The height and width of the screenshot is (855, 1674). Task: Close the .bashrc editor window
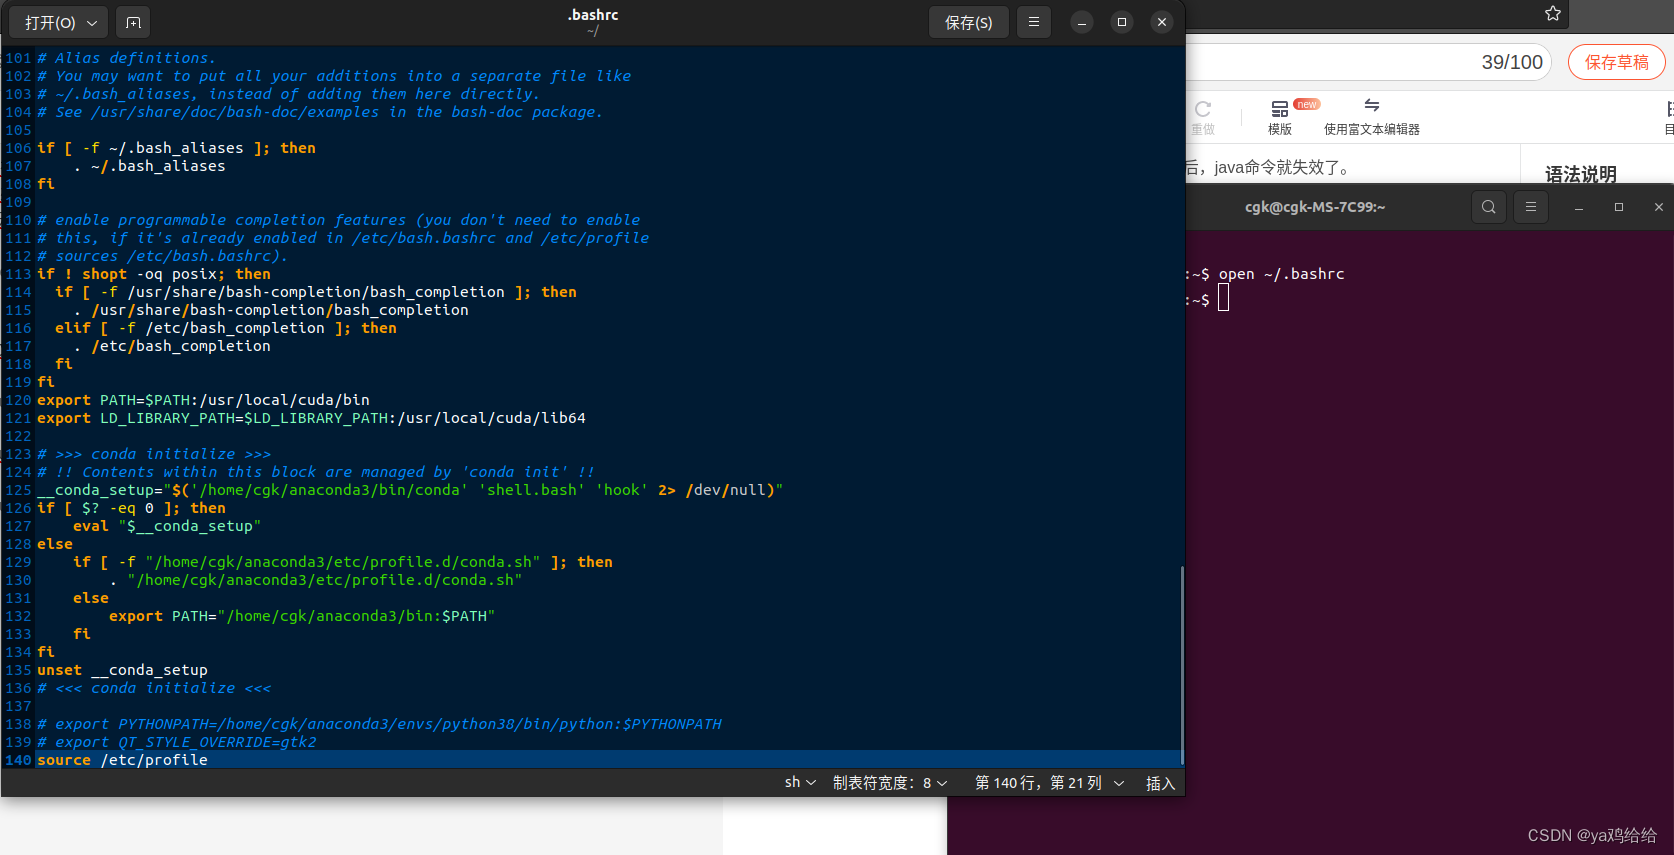click(x=1162, y=22)
